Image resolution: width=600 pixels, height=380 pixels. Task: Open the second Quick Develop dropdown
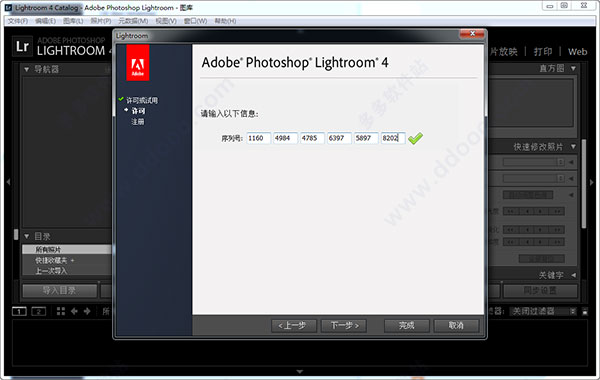click(x=534, y=178)
